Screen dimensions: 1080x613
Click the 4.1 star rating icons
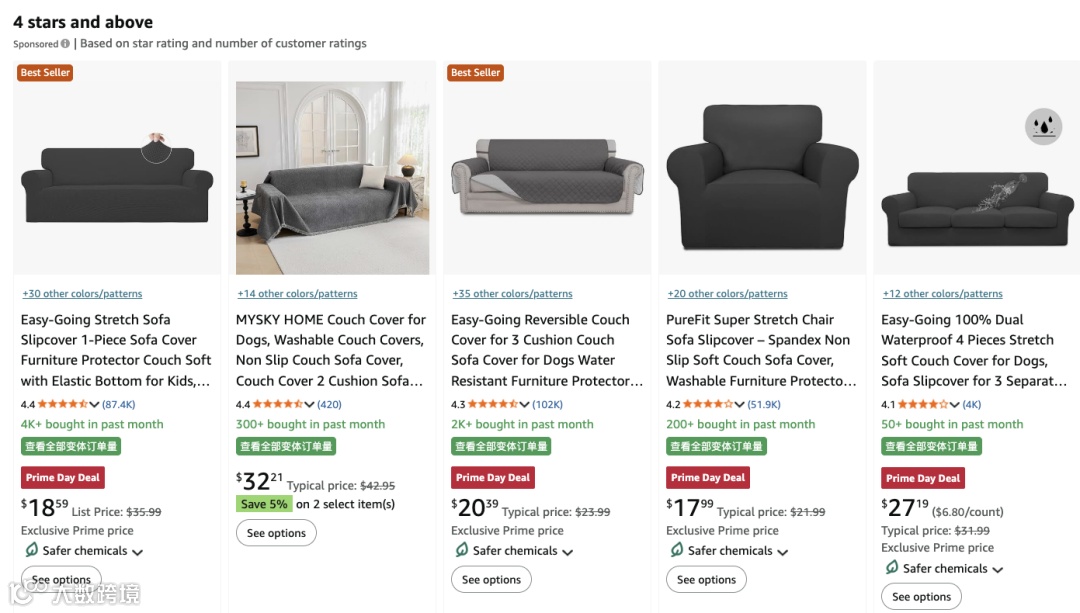(x=922, y=404)
